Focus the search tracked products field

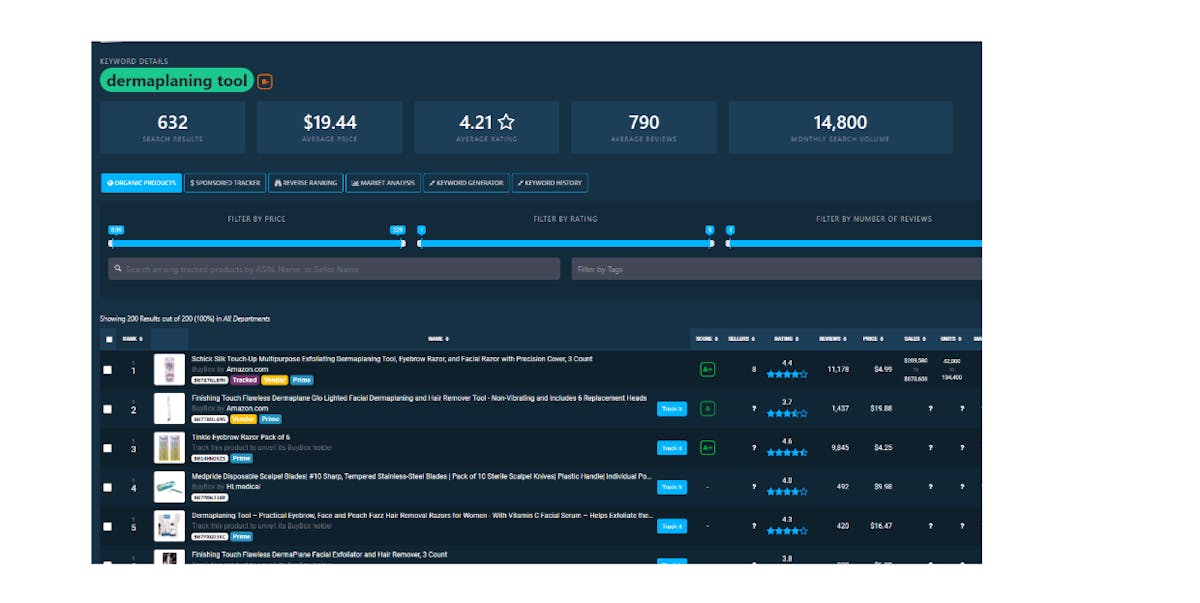(x=334, y=269)
